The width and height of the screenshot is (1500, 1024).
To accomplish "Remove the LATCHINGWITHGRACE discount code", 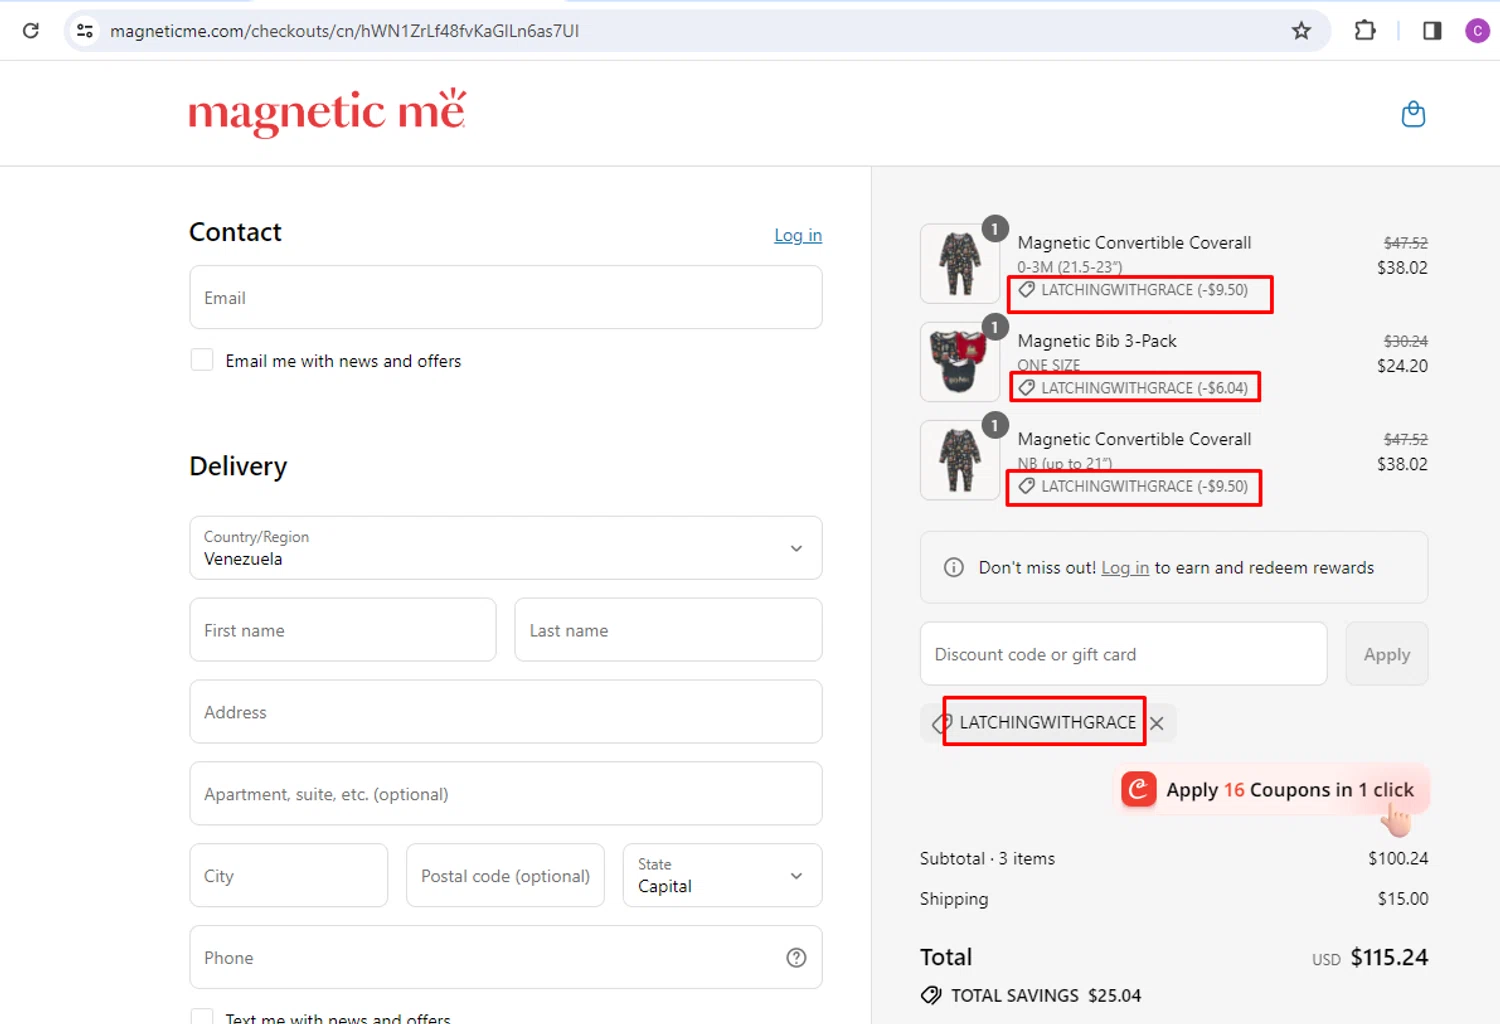I will 1157,723.
